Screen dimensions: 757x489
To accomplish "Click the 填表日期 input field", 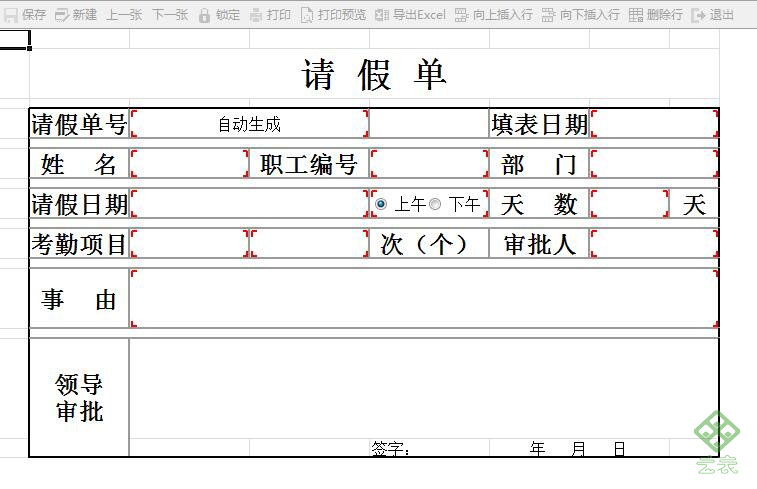I will pos(654,124).
